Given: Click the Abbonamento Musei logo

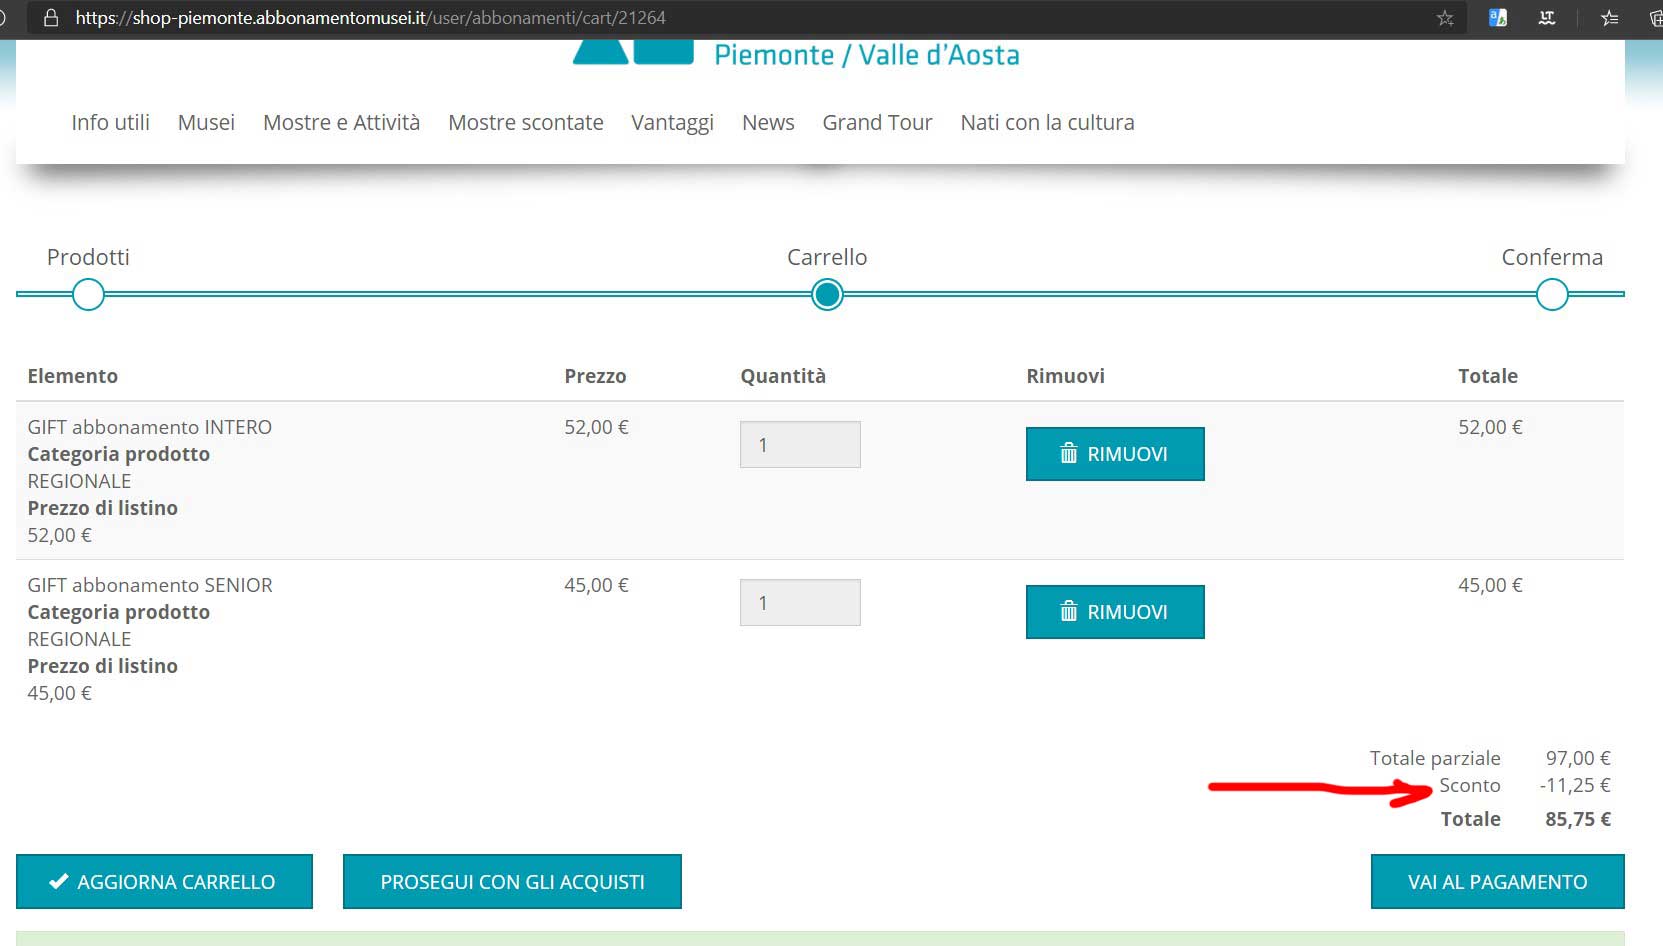Looking at the screenshot, I should pyautogui.click(x=633, y=52).
